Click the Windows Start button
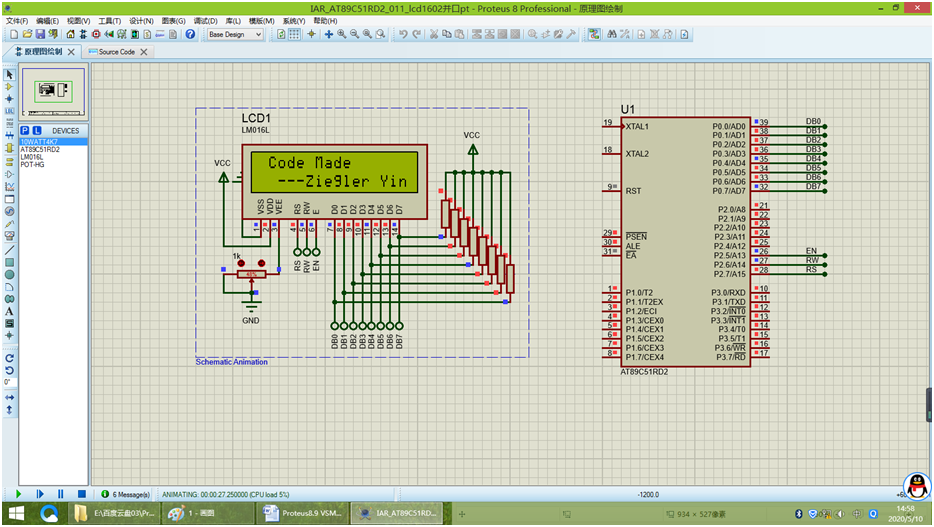The width and height of the screenshot is (934, 527). click(16, 513)
